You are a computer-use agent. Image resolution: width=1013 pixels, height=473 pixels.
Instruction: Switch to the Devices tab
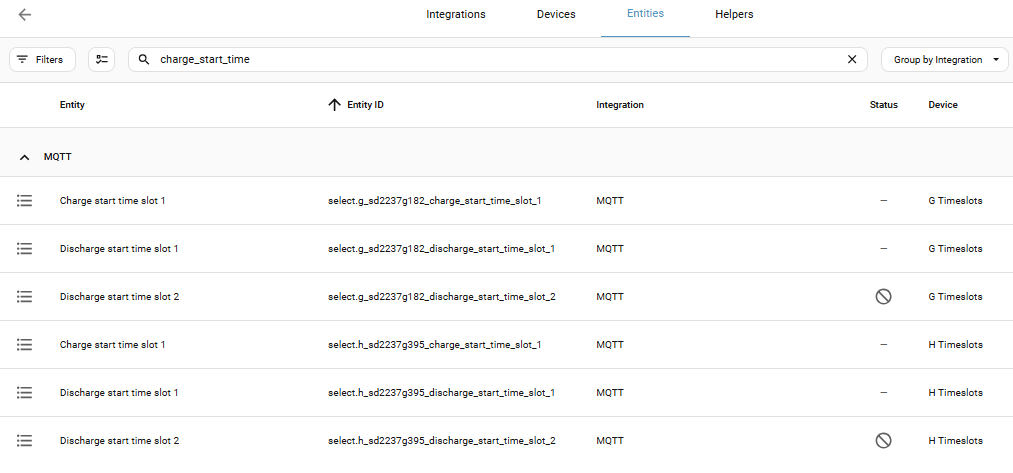point(556,14)
